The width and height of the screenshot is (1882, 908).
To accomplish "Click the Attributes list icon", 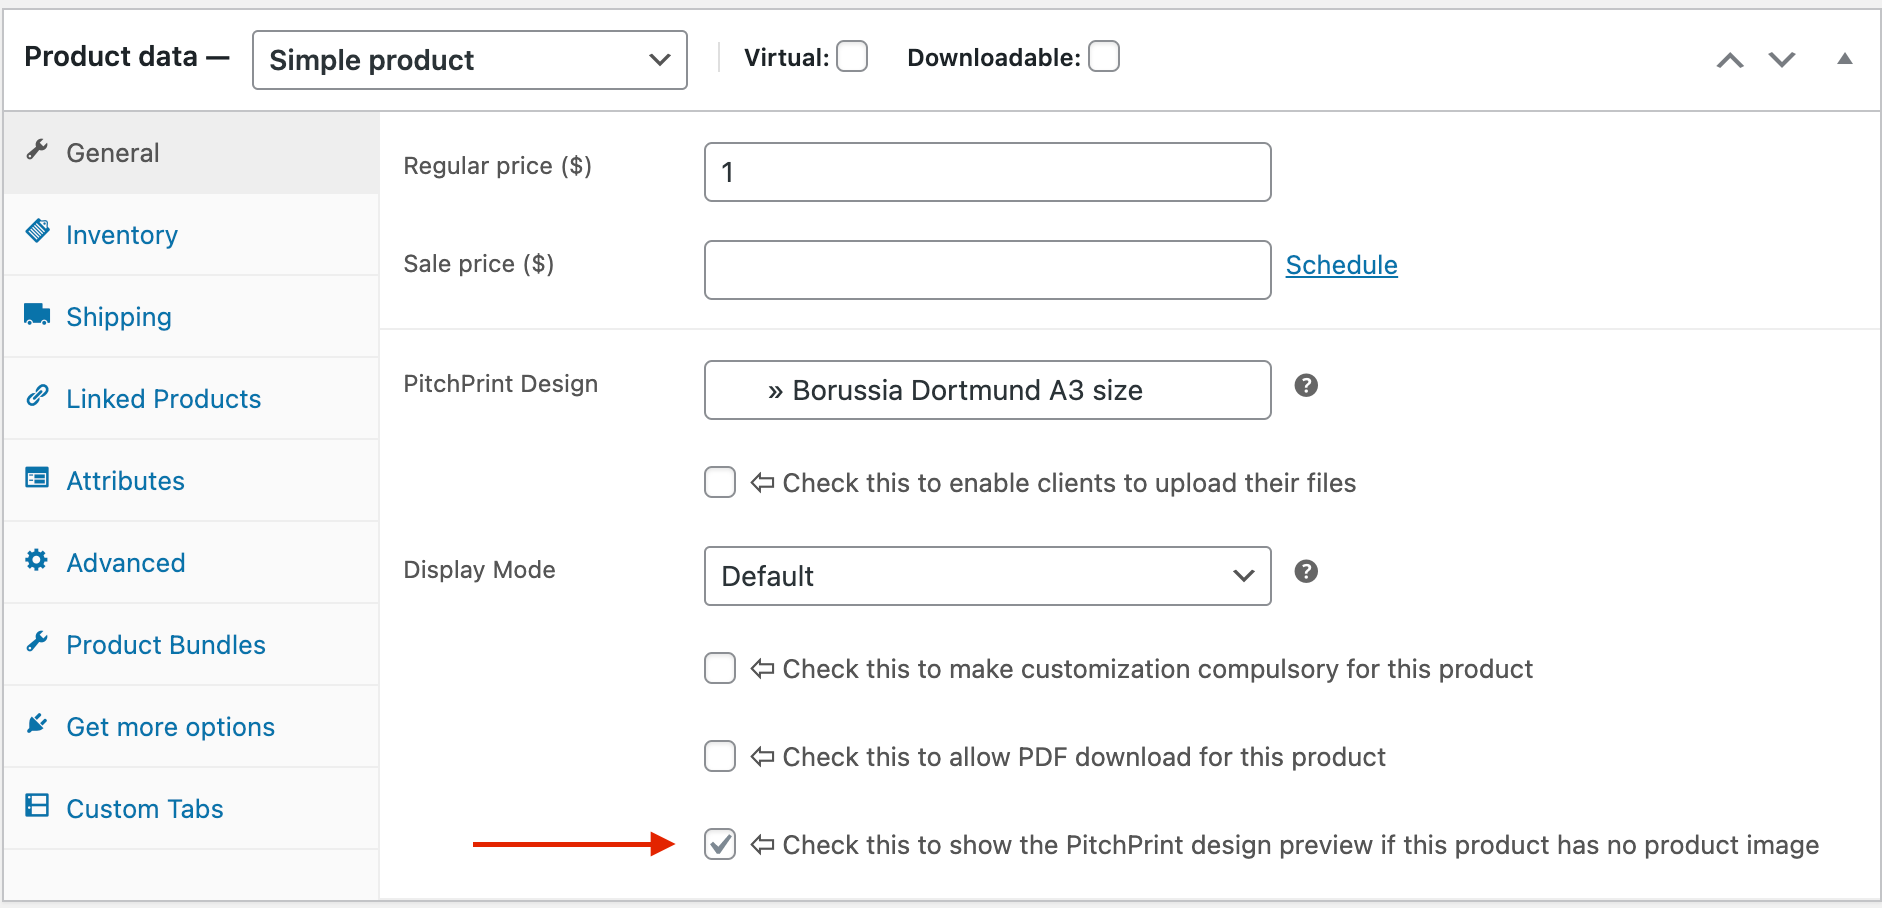I will tap(37, 478).
